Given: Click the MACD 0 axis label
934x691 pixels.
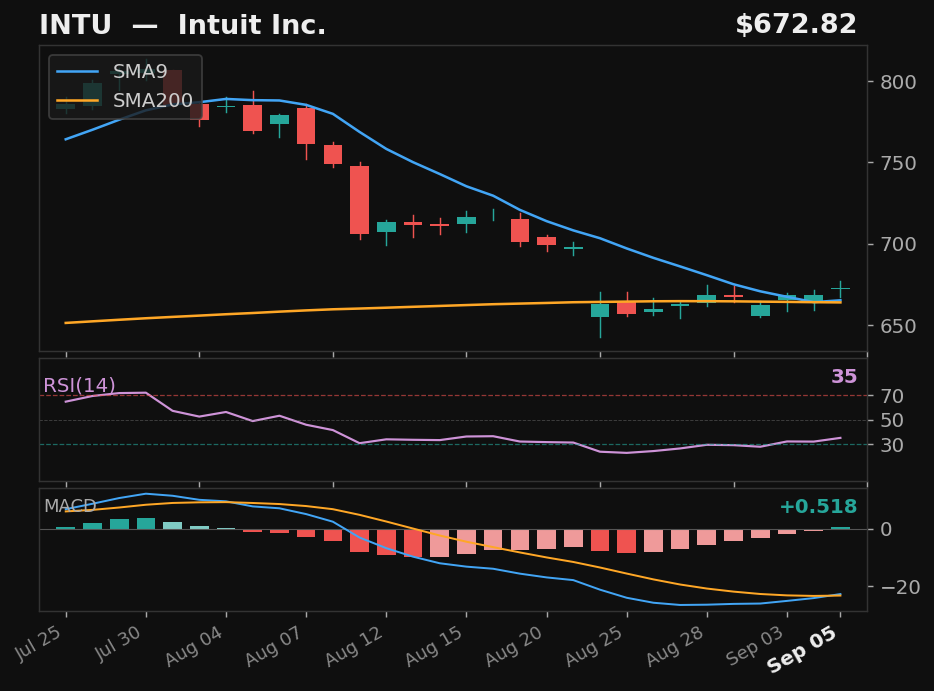Looking at the screenshot, I should (886, 529).
